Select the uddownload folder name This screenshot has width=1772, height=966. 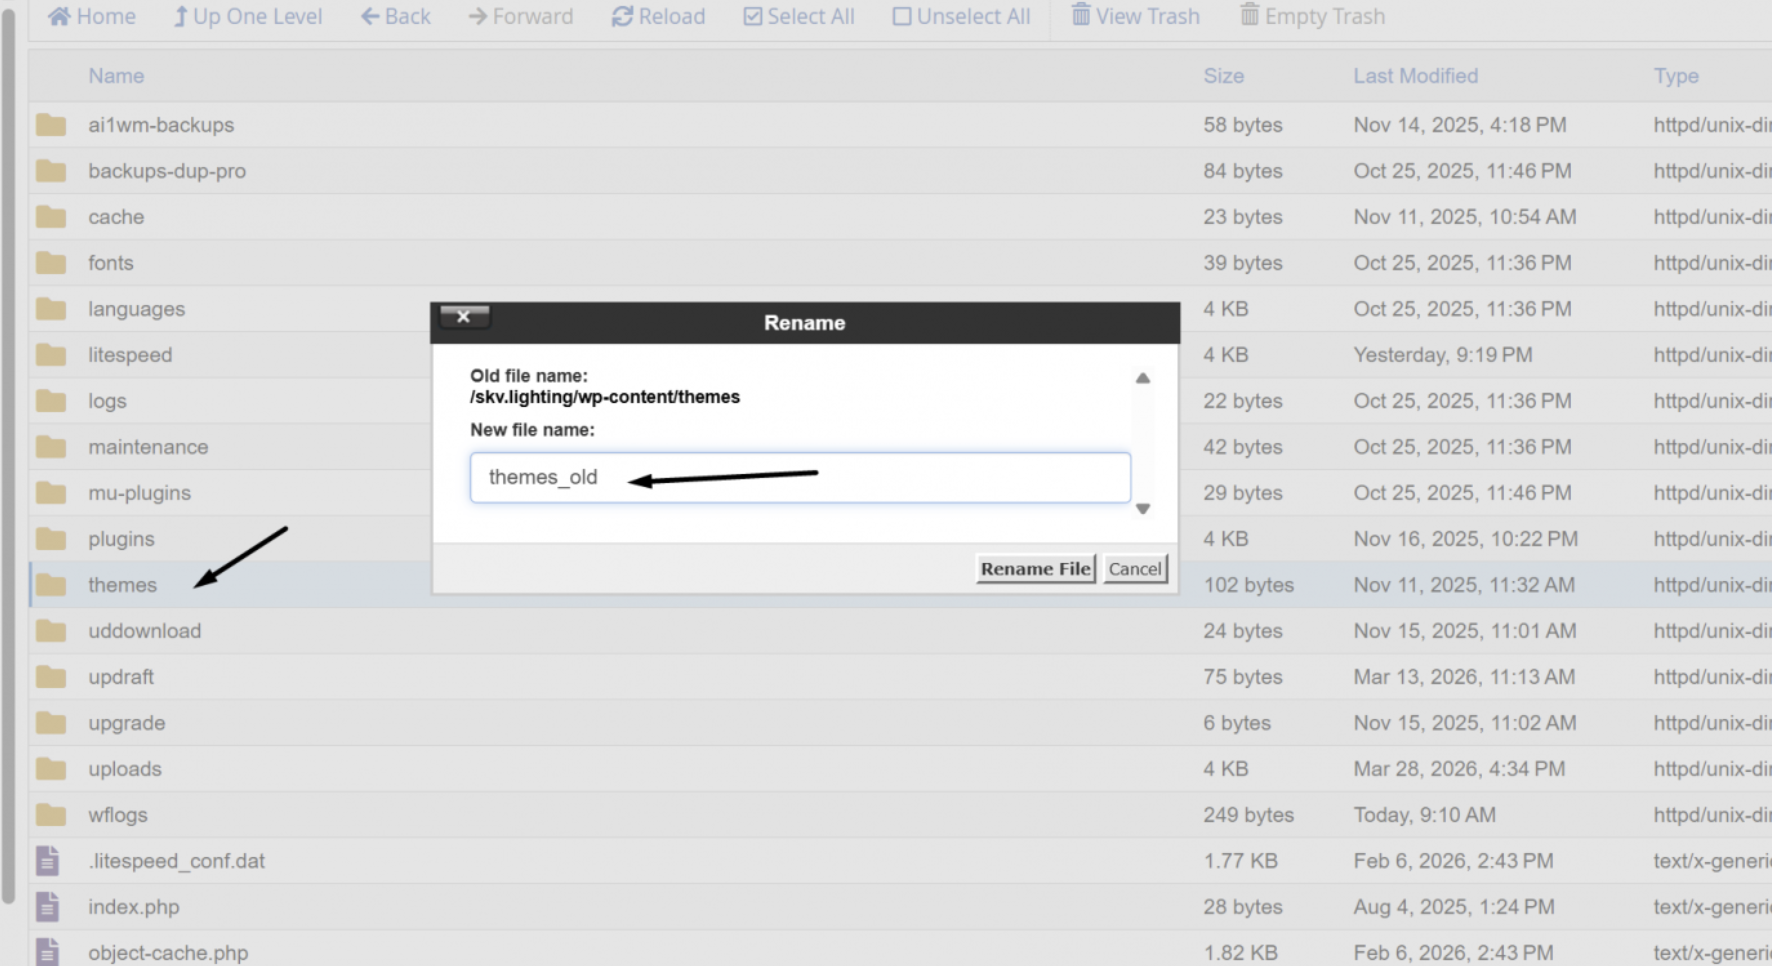click(145, 631)
